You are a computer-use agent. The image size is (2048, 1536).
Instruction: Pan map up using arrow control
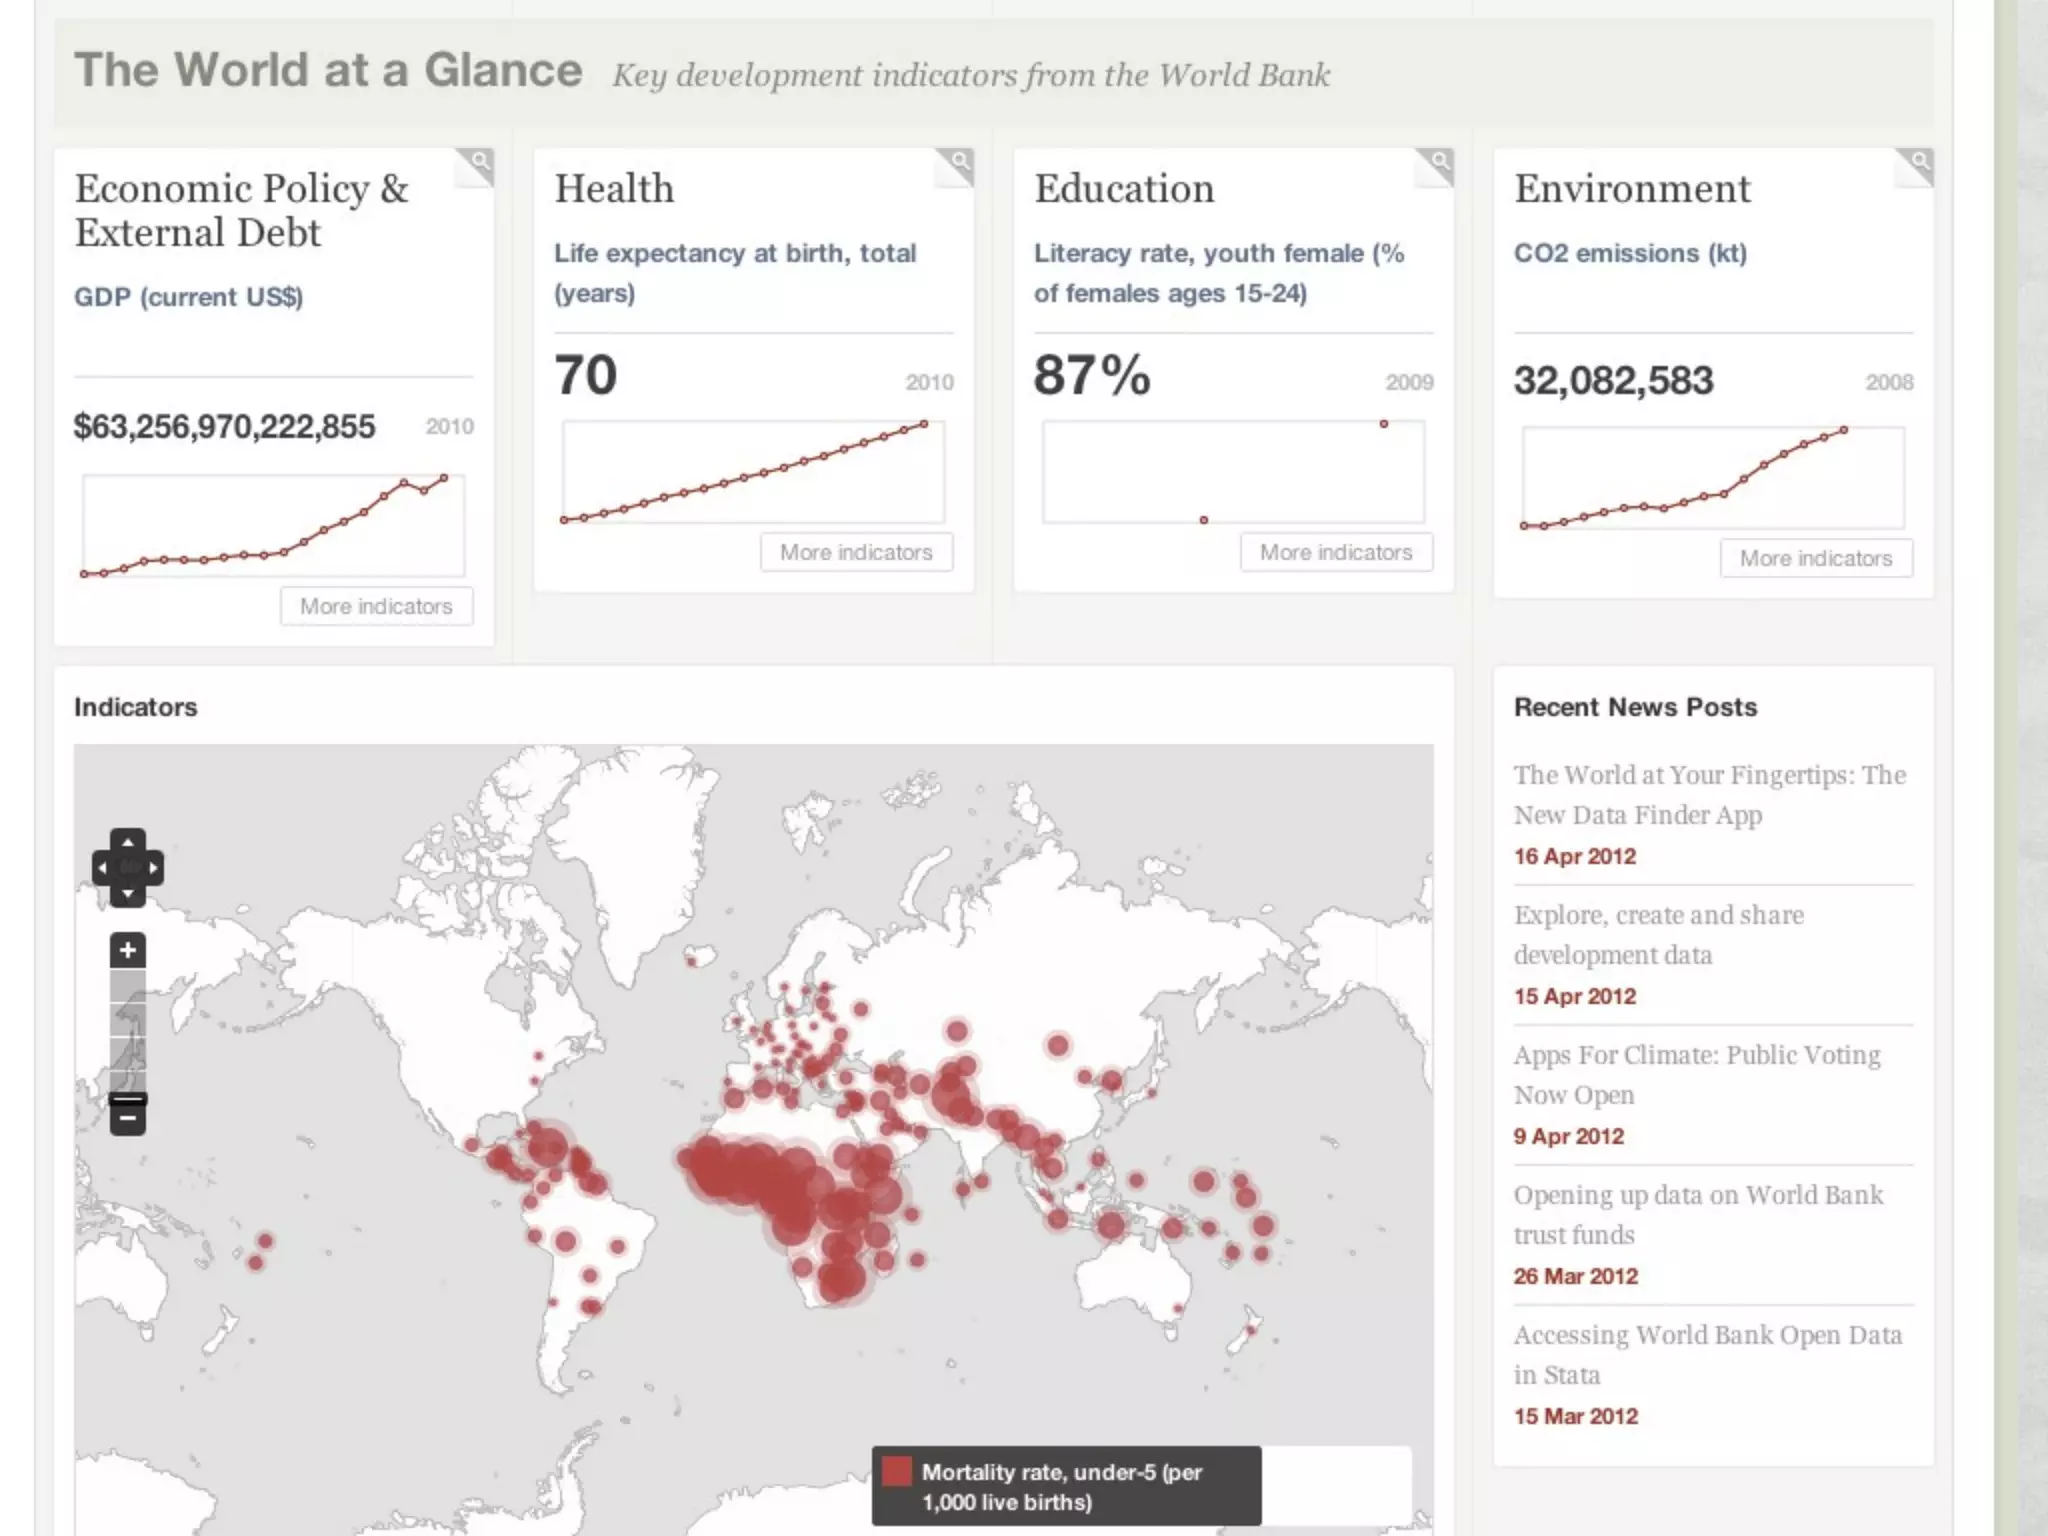[127, 842]
